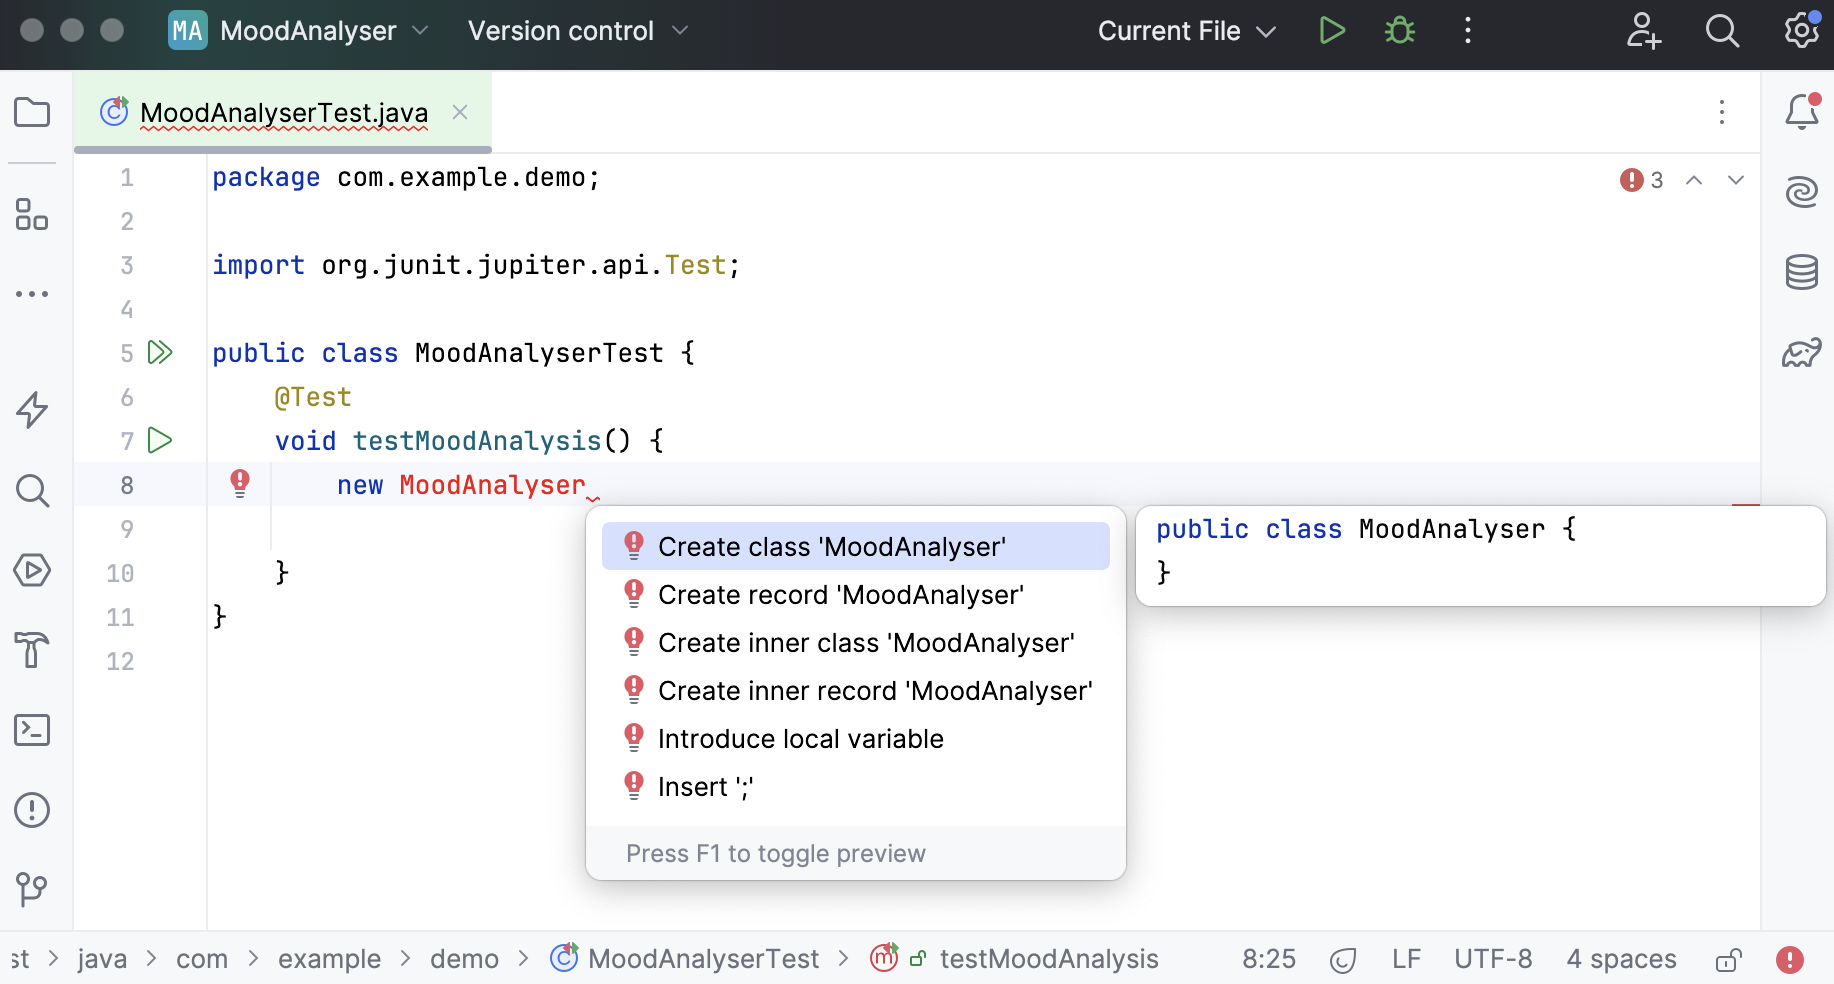This screenshot has height=984, width=1834.
Task: Switch to the MoodAnalyserTest.java tab
Action: (283, 112)
